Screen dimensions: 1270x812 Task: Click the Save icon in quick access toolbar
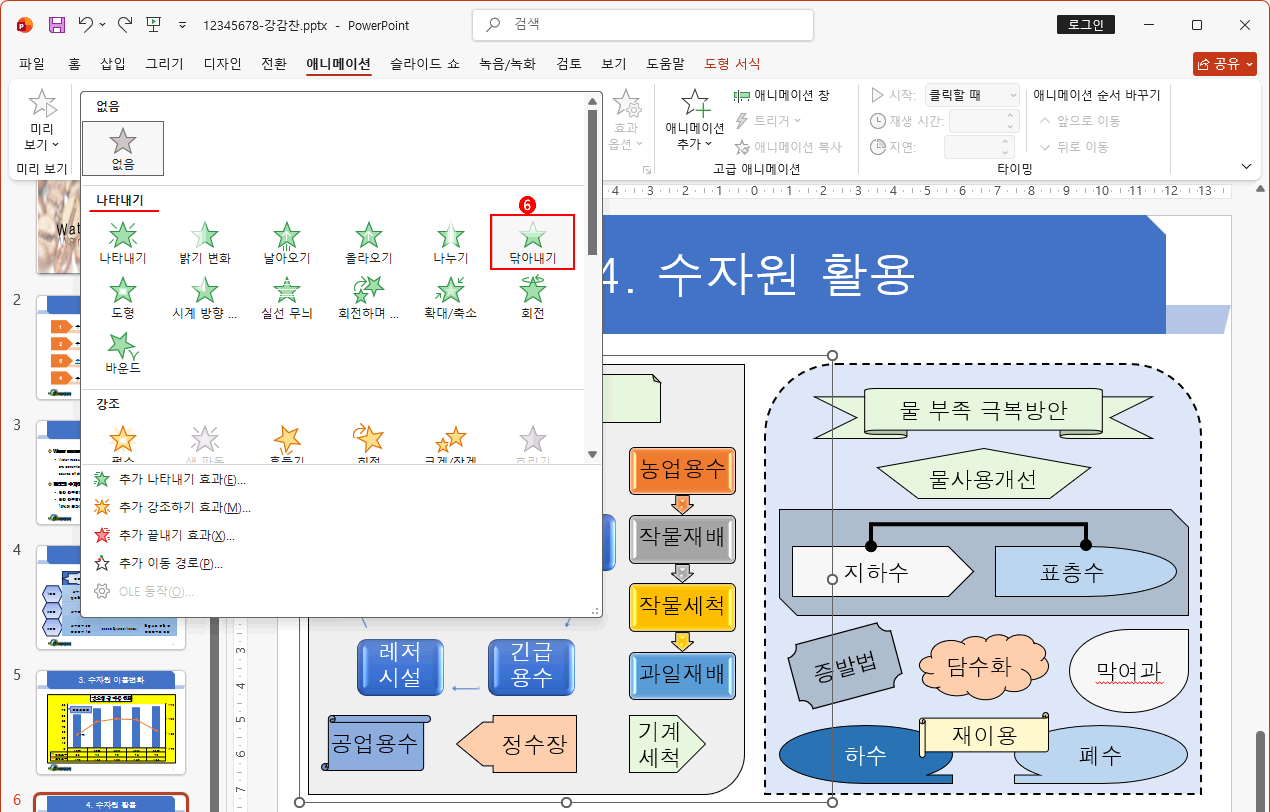click(x=55, y=24)
